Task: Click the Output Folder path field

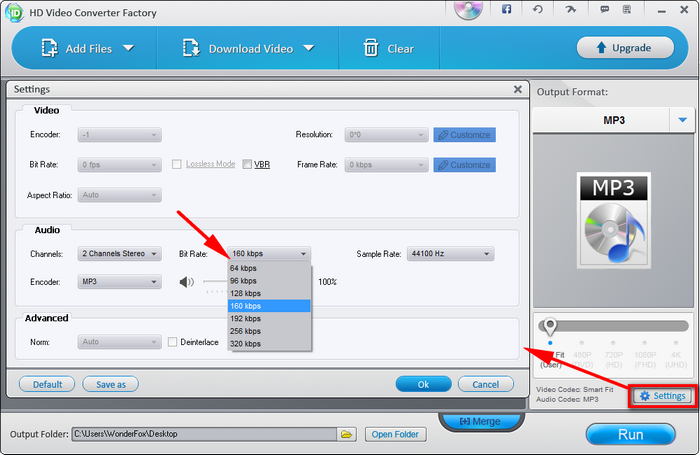Action: 204,434
